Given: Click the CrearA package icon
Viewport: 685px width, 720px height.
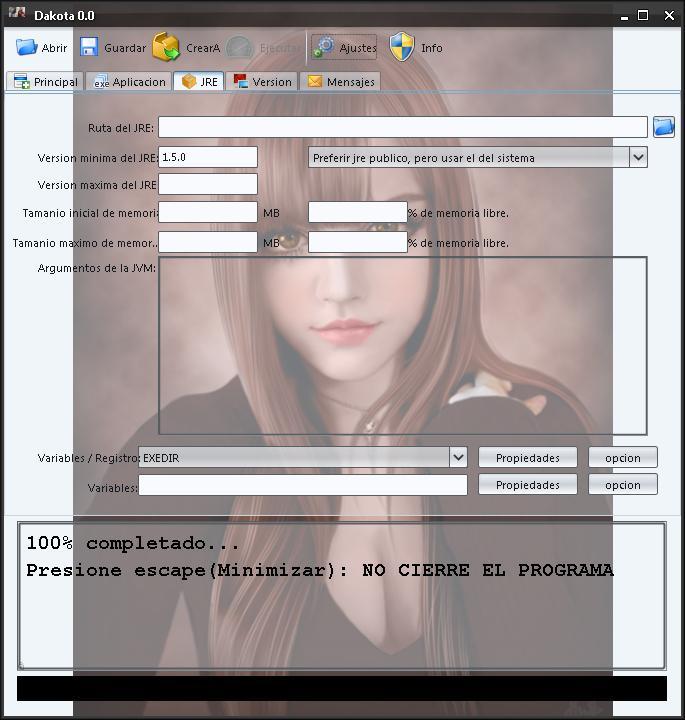Looking at the screenshot, I should click(166, 47).
